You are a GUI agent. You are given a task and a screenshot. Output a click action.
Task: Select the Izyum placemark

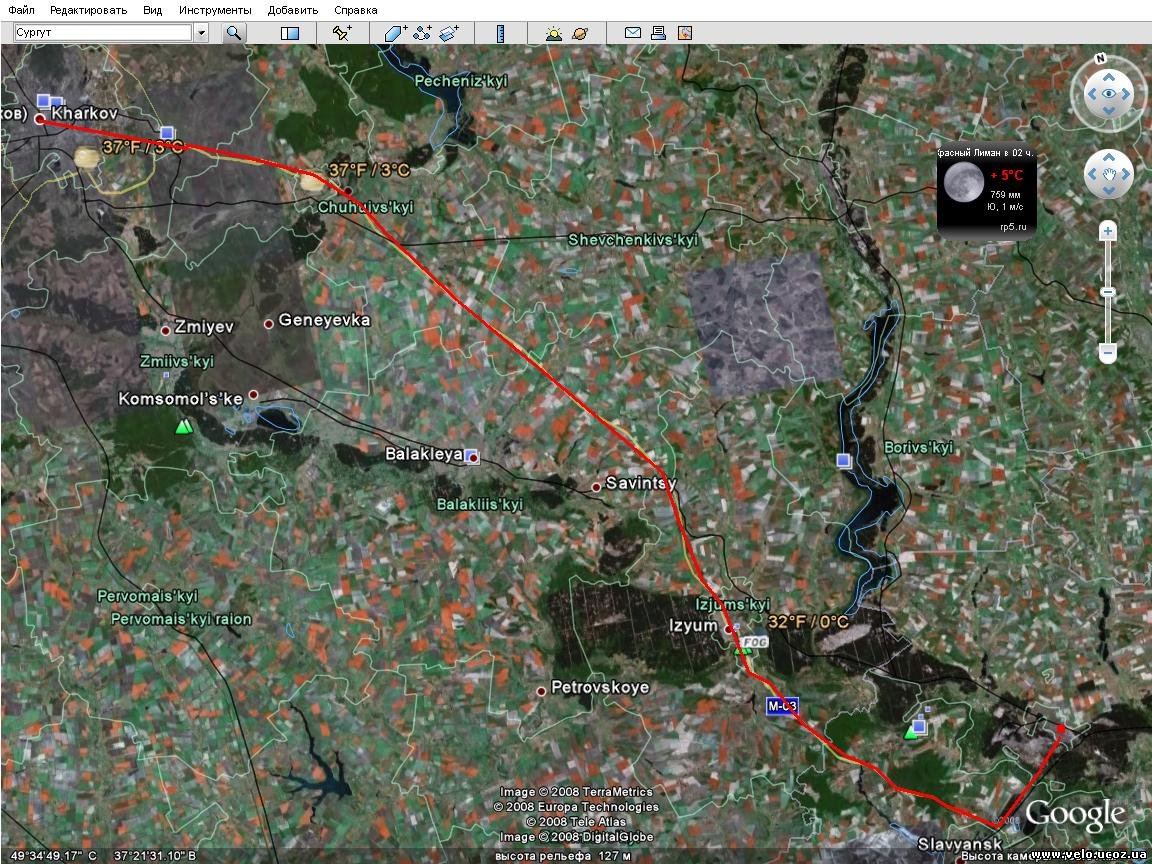(729, 630)
